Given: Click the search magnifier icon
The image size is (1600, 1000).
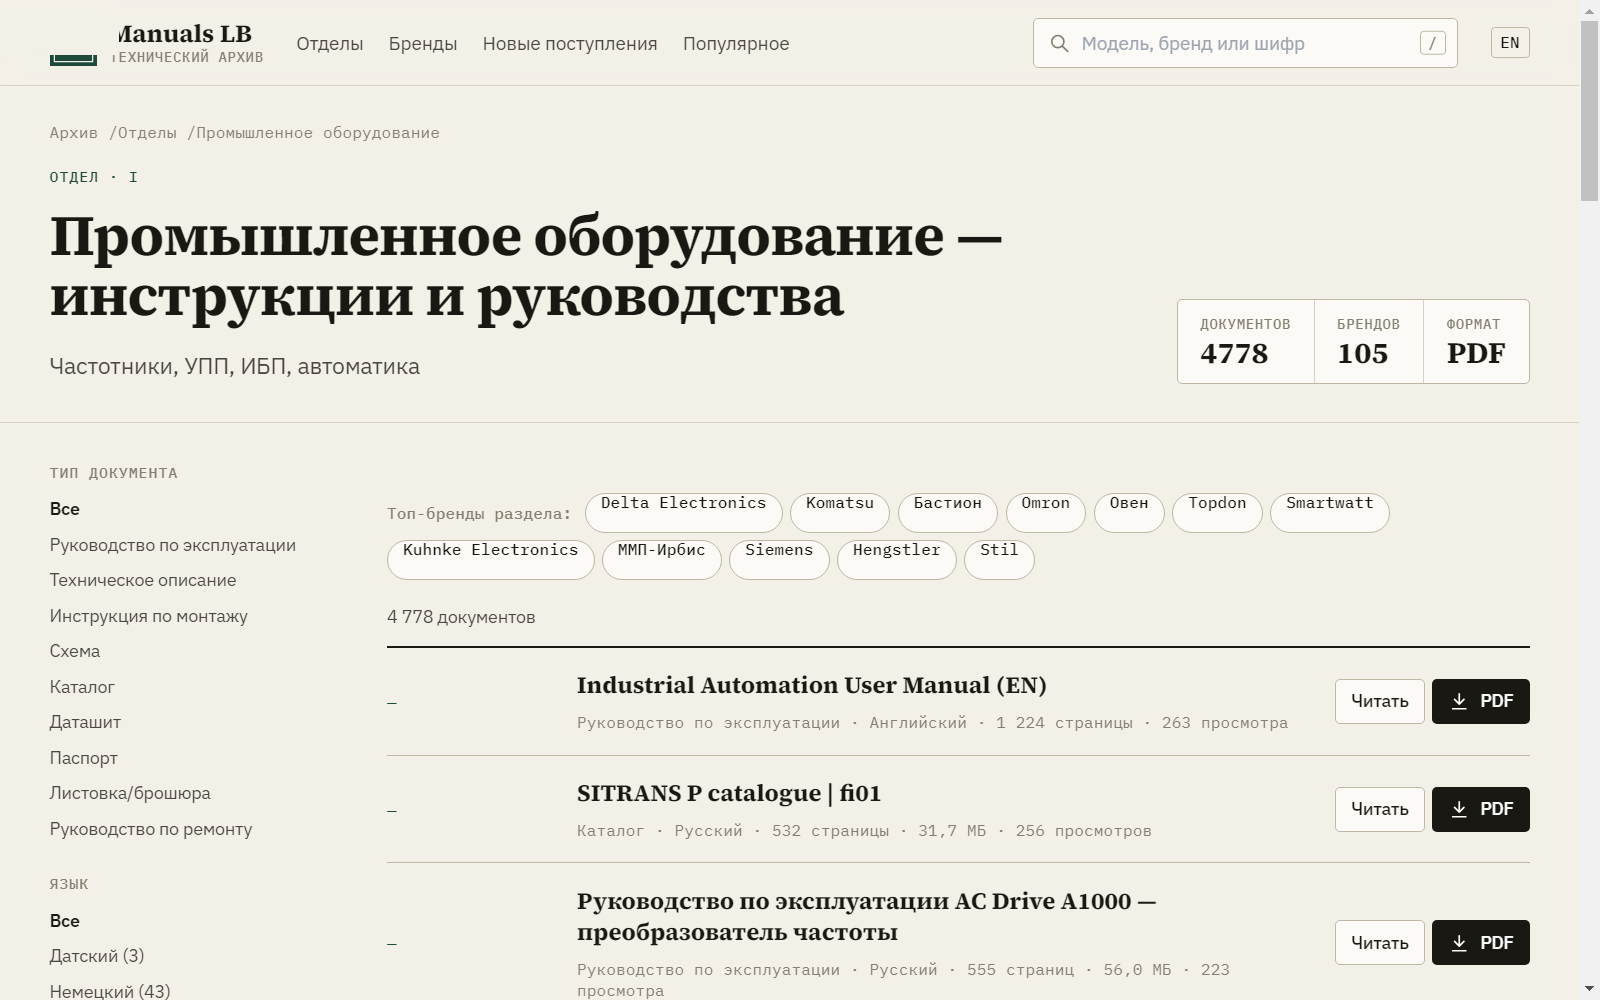Looking at the screenshot, I should coord(1059,43).
